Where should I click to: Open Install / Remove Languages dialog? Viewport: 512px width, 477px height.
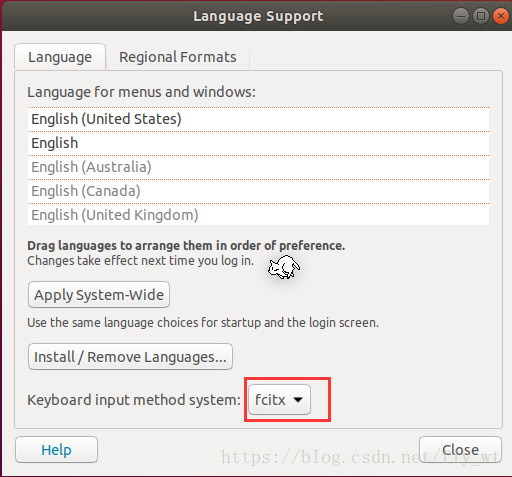(x=130, y=357)
